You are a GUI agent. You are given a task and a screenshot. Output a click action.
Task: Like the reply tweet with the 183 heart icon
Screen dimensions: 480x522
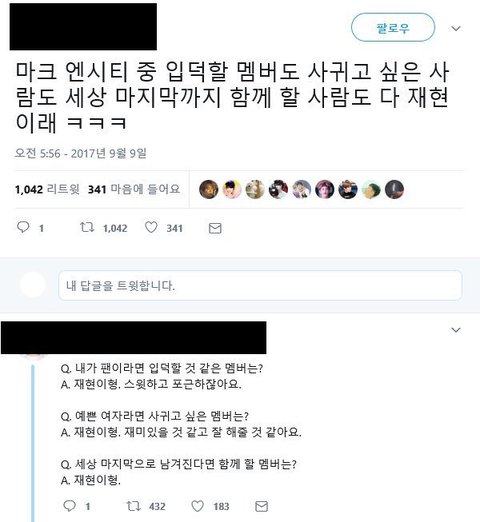click(x=197, y=506)
